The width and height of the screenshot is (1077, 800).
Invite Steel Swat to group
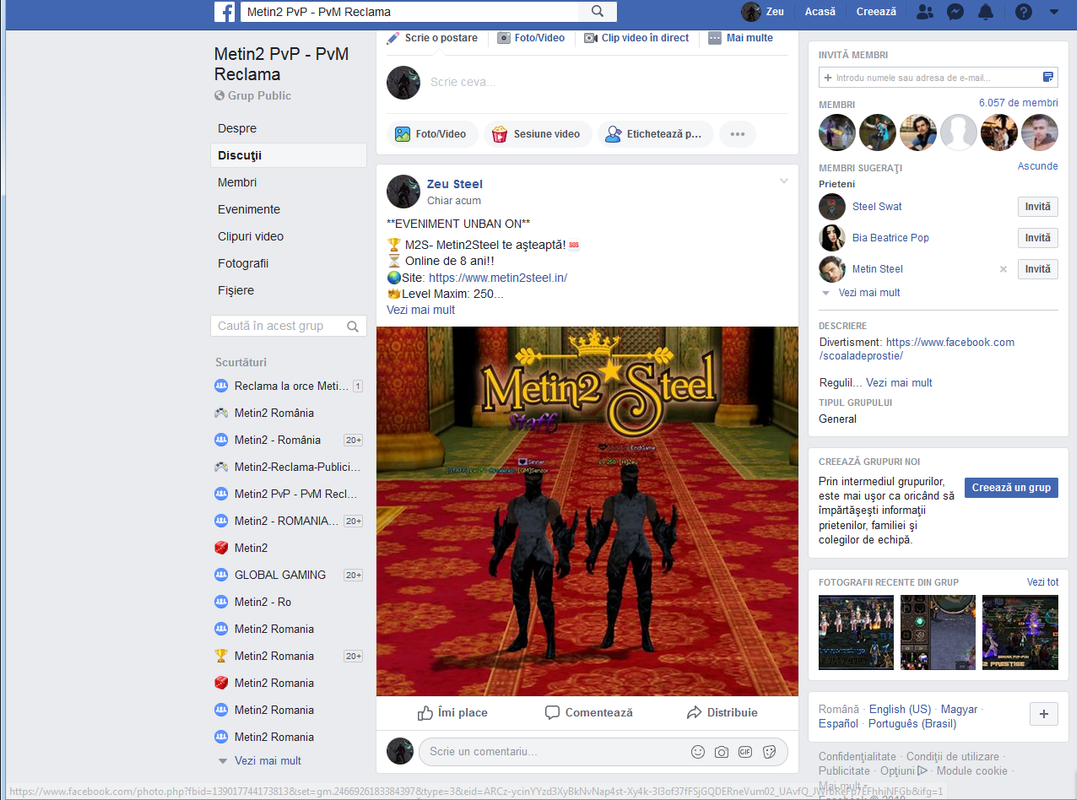1037,207
